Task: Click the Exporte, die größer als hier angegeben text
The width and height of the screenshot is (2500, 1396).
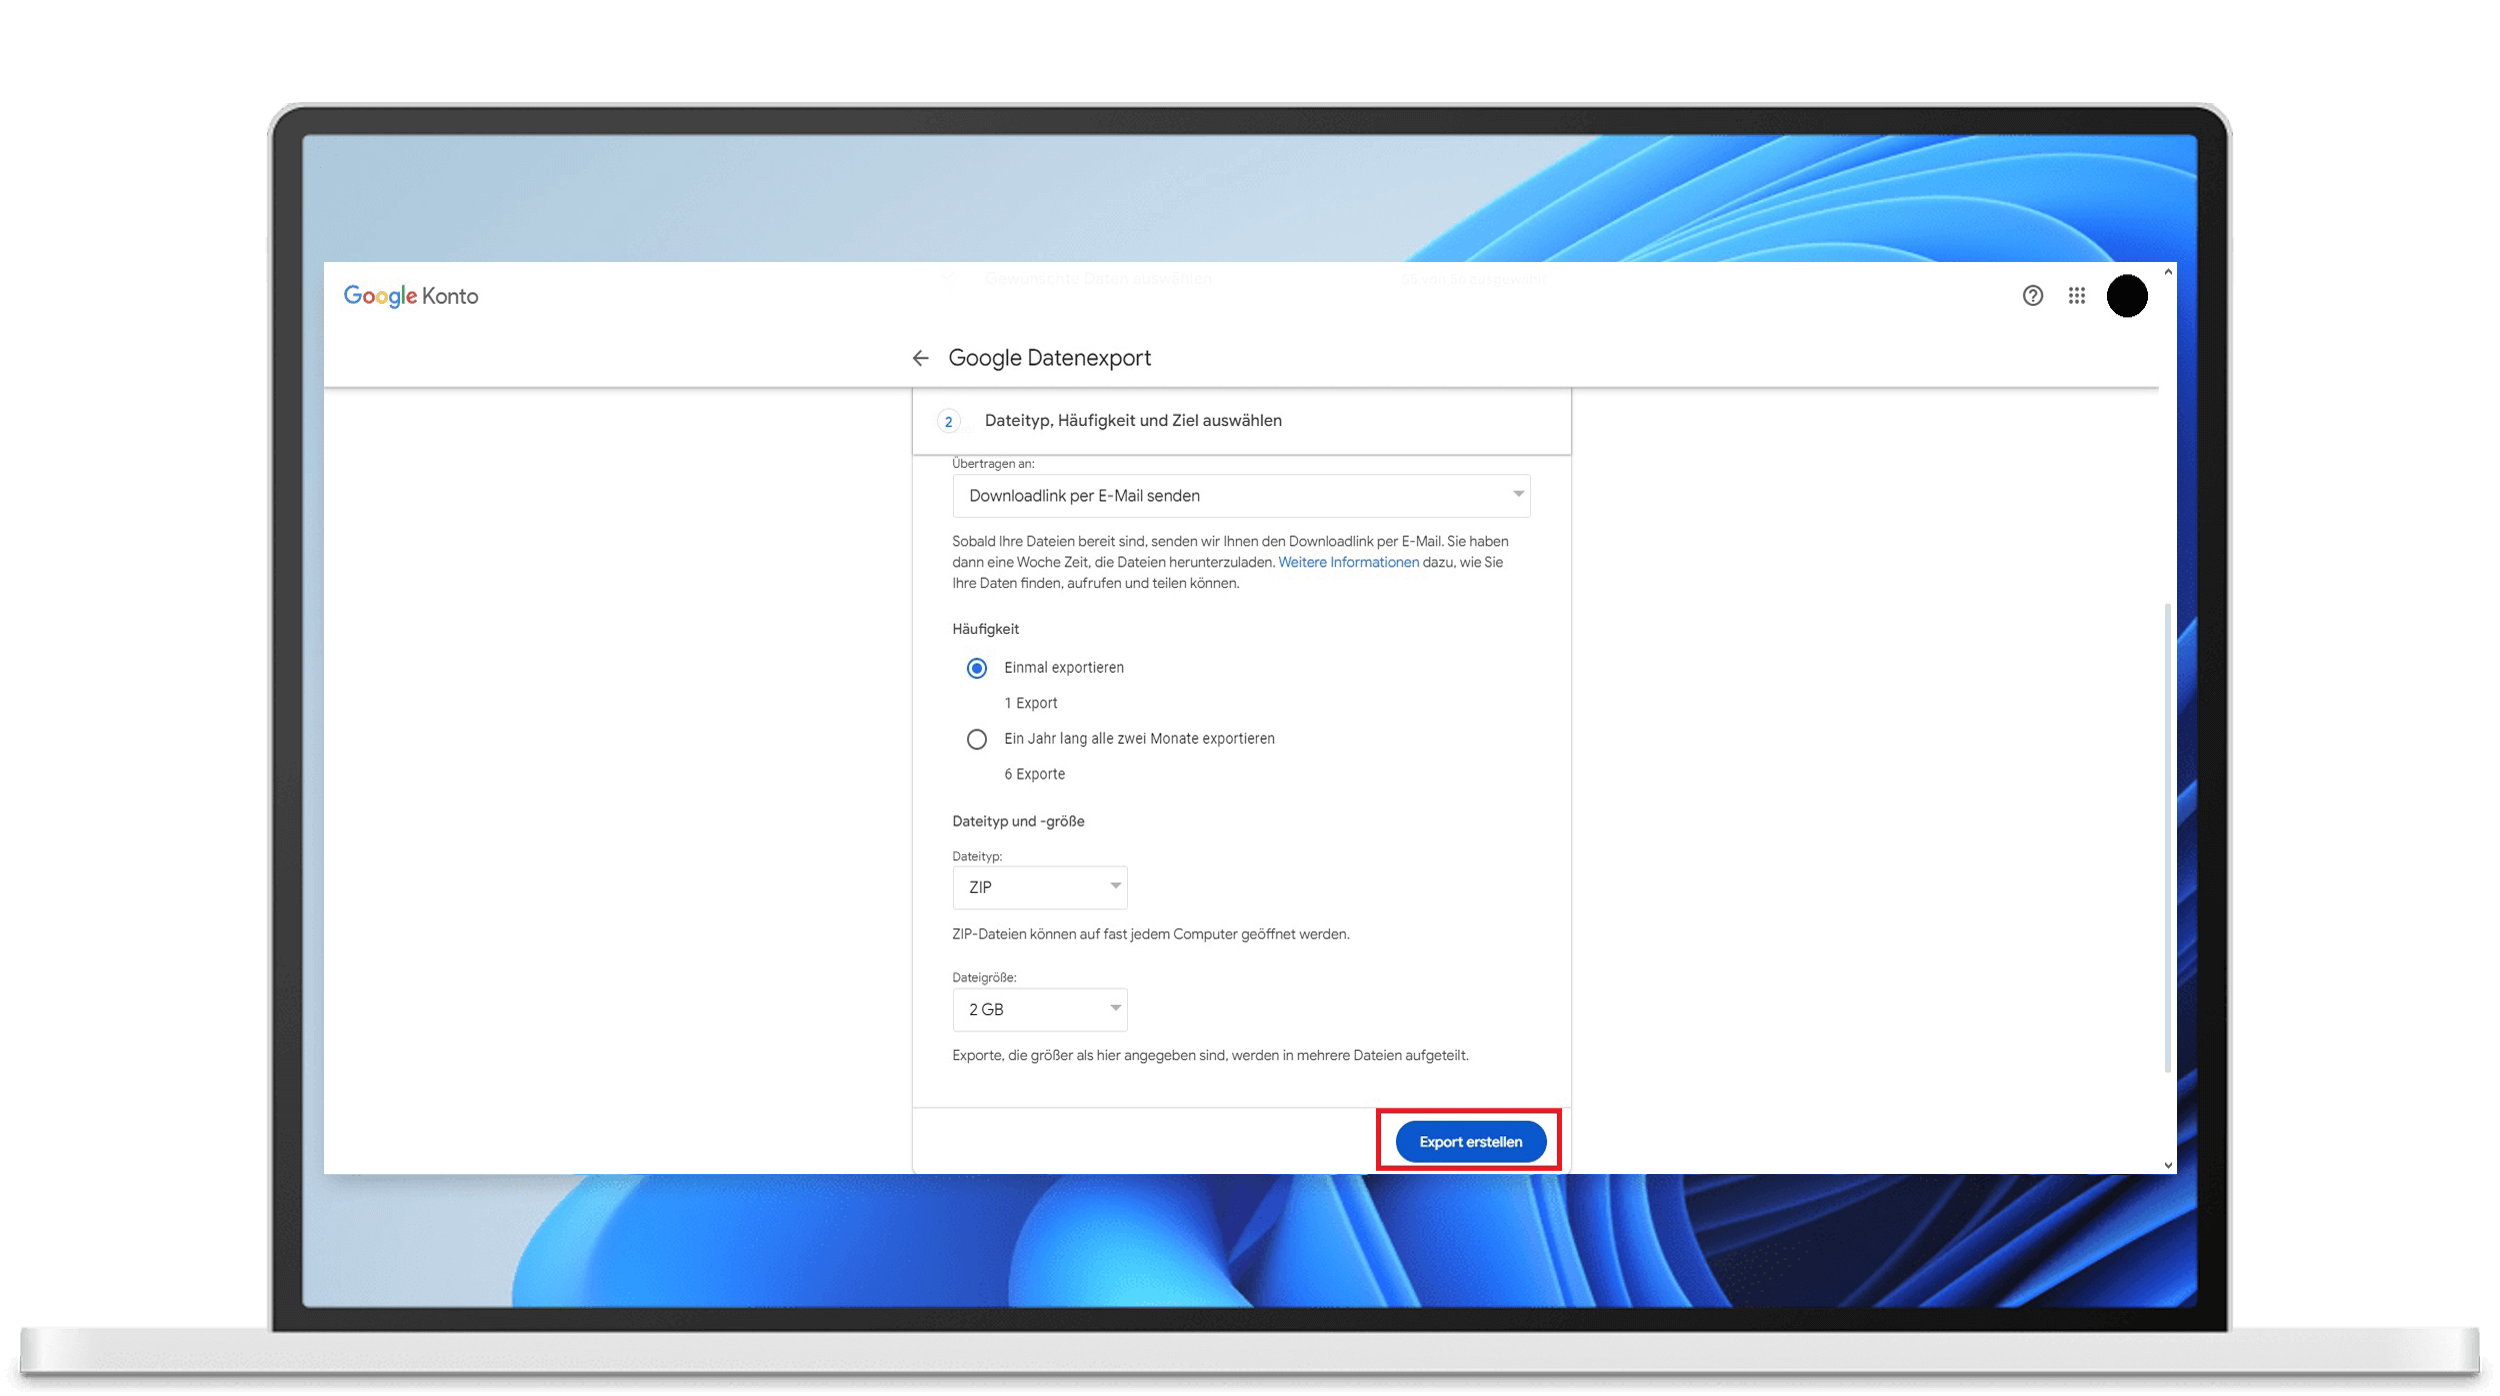Action: tap(1210, 1056)
